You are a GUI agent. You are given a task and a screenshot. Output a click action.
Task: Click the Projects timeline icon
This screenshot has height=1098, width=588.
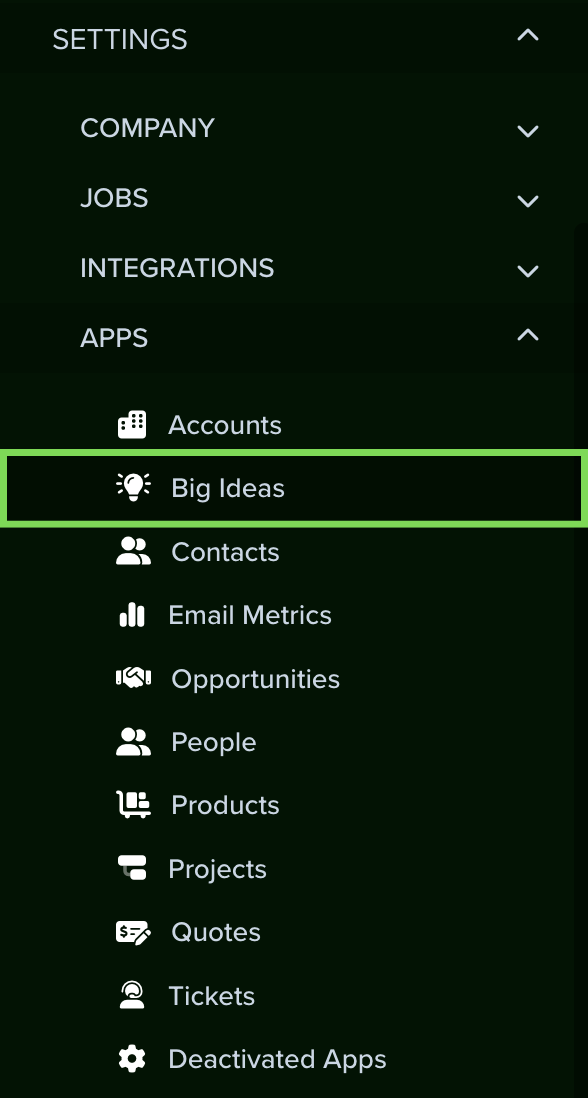(132, 868)
